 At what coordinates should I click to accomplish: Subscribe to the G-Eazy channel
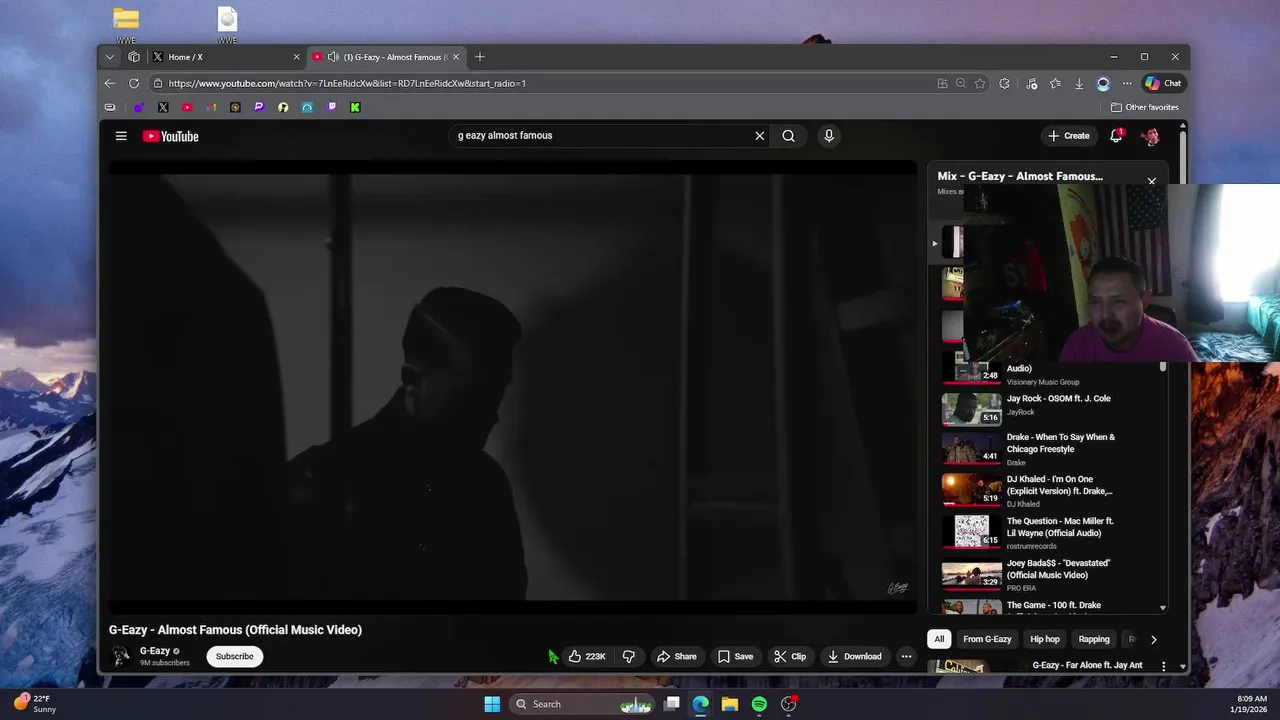pyautogui.click(x=235, y=657)
